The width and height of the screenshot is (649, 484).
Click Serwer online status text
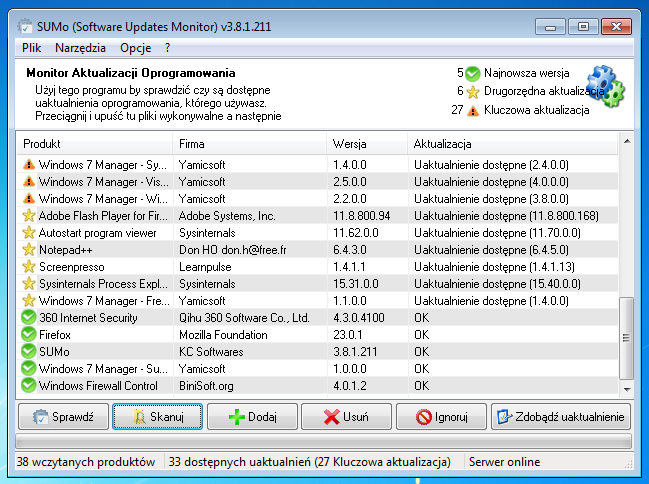tap(504, 462)
